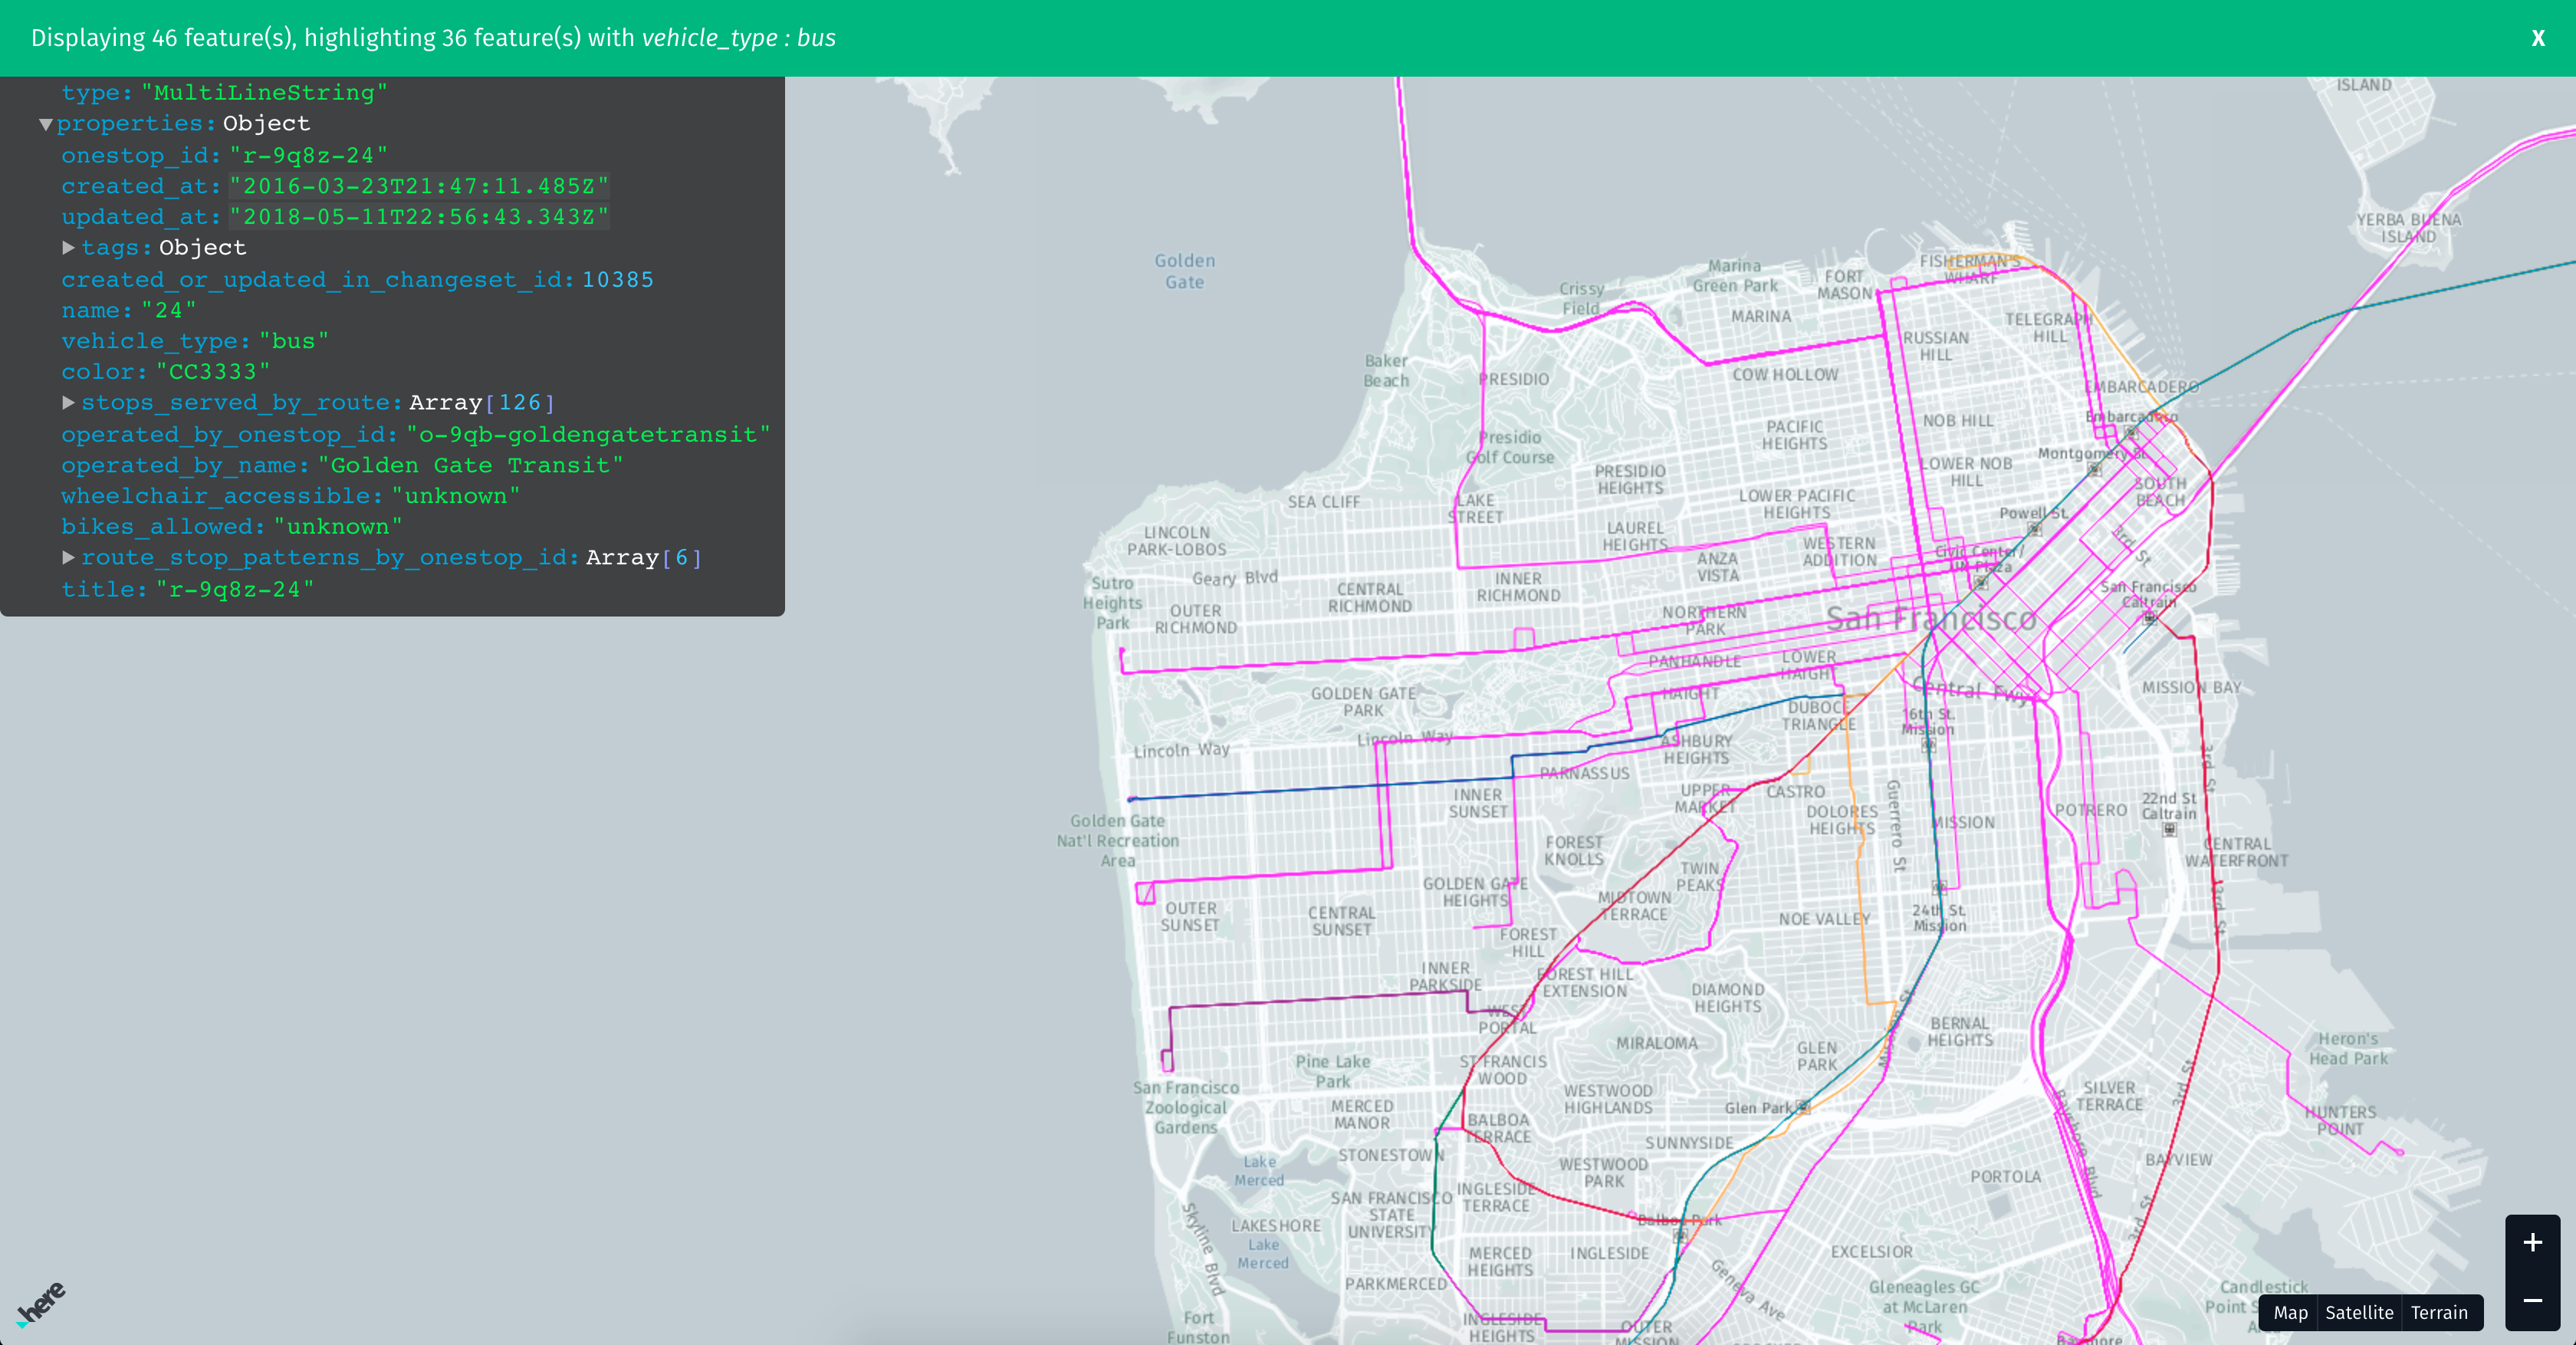
Task: Click the HERE logo
Action: click(x=41, y=1302)
